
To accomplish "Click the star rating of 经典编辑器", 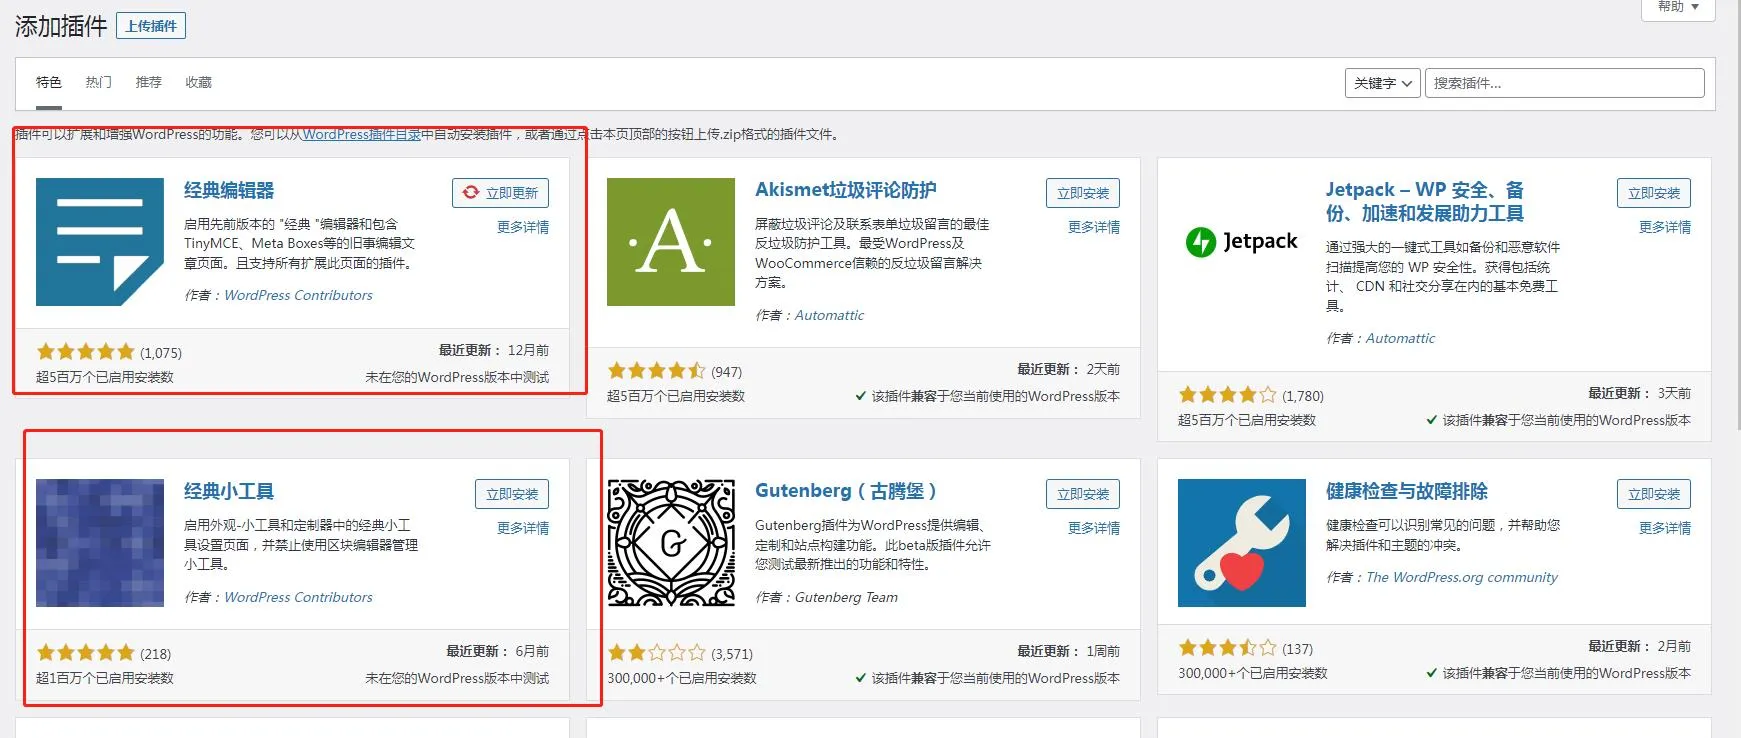I will [x=86, y=352].
